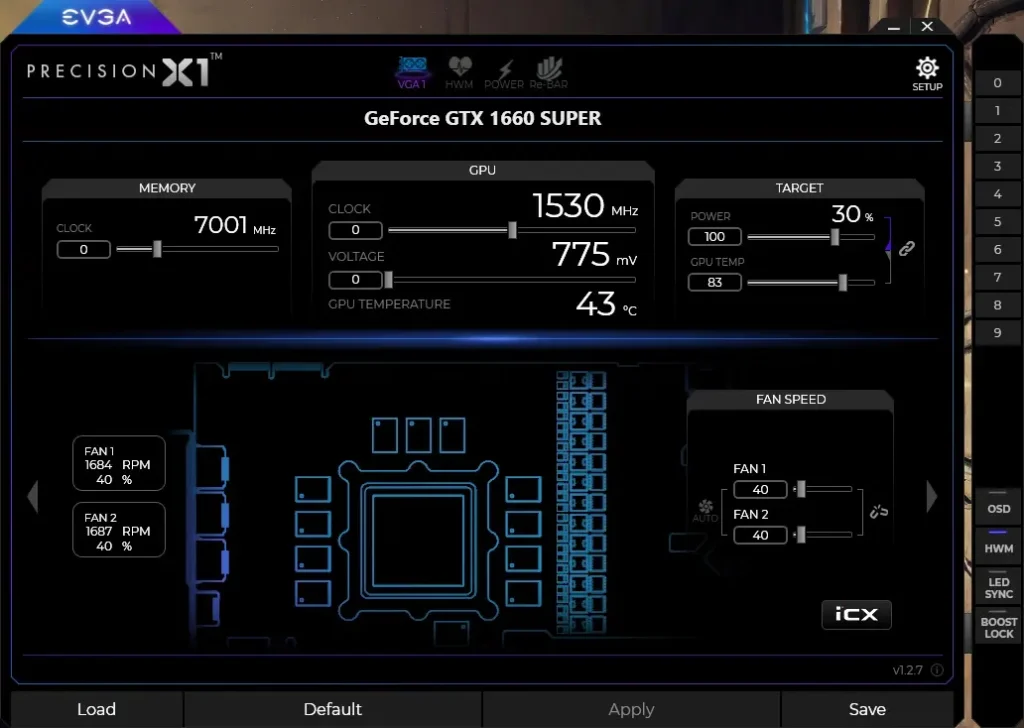Select profile slot 0
The width and height of the screenshot is (1024, 728).
coord(997,84)
